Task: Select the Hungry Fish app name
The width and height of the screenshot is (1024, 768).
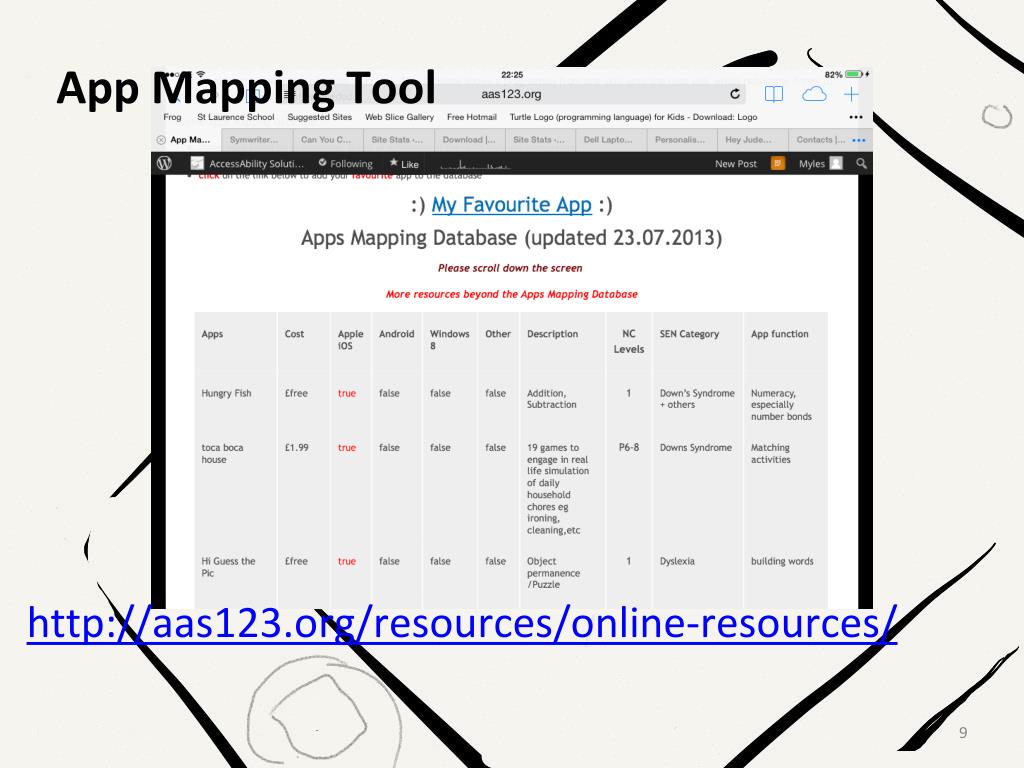Action: pyautogui.click(x=226, y=393)
